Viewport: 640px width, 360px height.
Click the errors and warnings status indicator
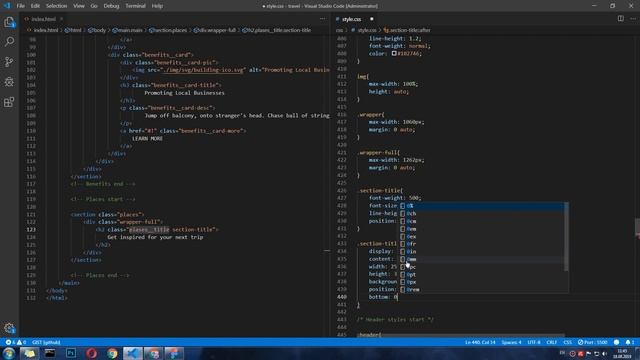point(16,342)
